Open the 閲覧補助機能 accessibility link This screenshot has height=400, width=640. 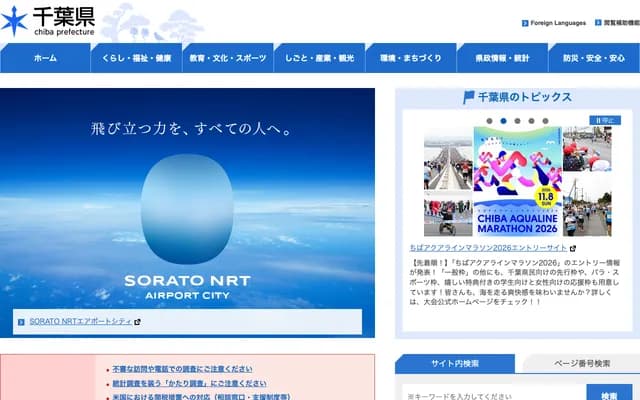[622, 23]
